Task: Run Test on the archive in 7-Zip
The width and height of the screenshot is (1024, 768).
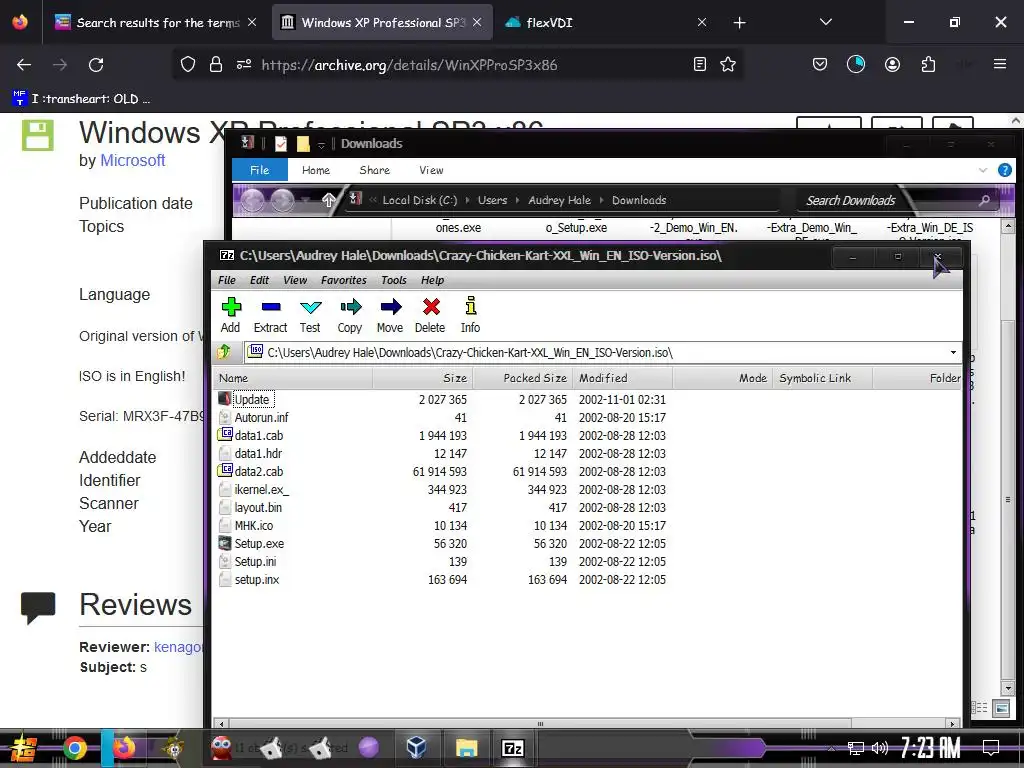Action: [x=310, y=315]
